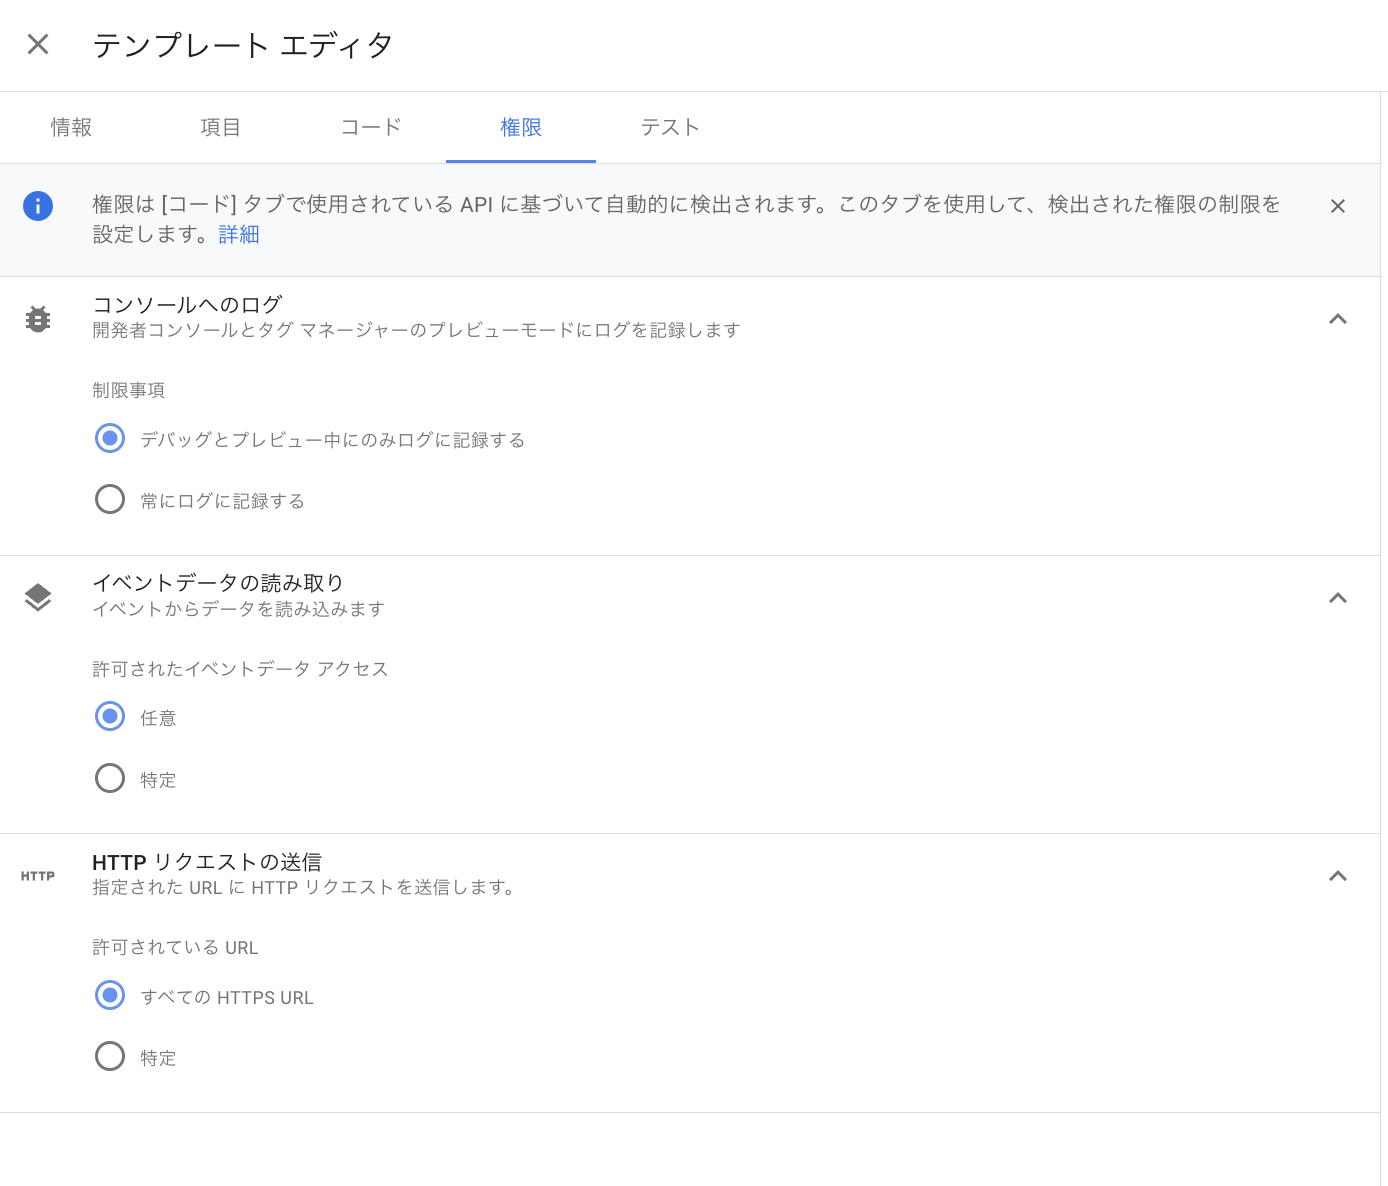Screen dimensions: 1388x1186
Task: Click the blue info icon in banner
Action: click(38, 206)
